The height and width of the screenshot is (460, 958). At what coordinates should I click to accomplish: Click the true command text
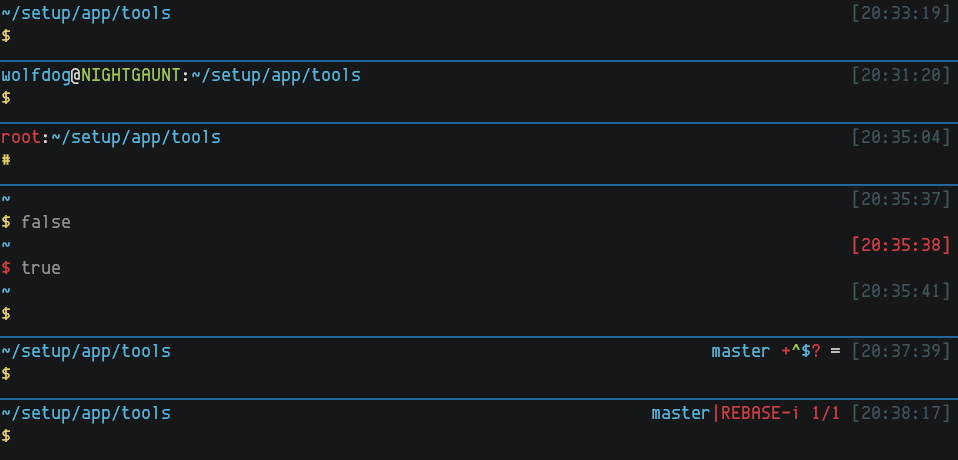41,268
